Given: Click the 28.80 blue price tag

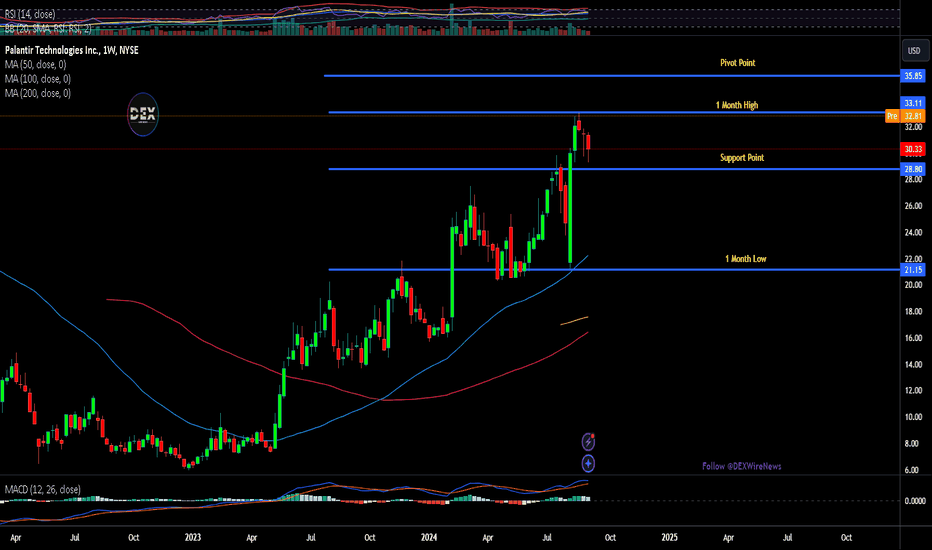Looking at the screenshot, I should coord(913,169).
